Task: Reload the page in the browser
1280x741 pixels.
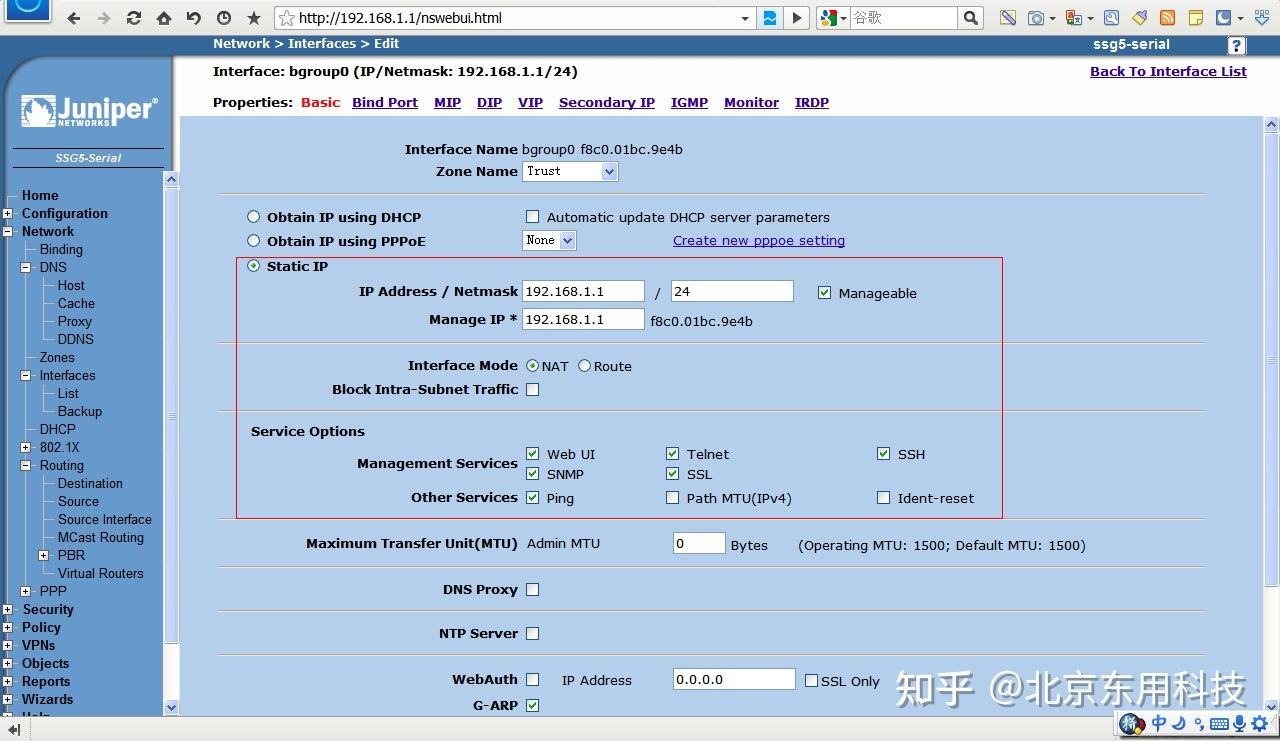Action: (x=133, y=17)
